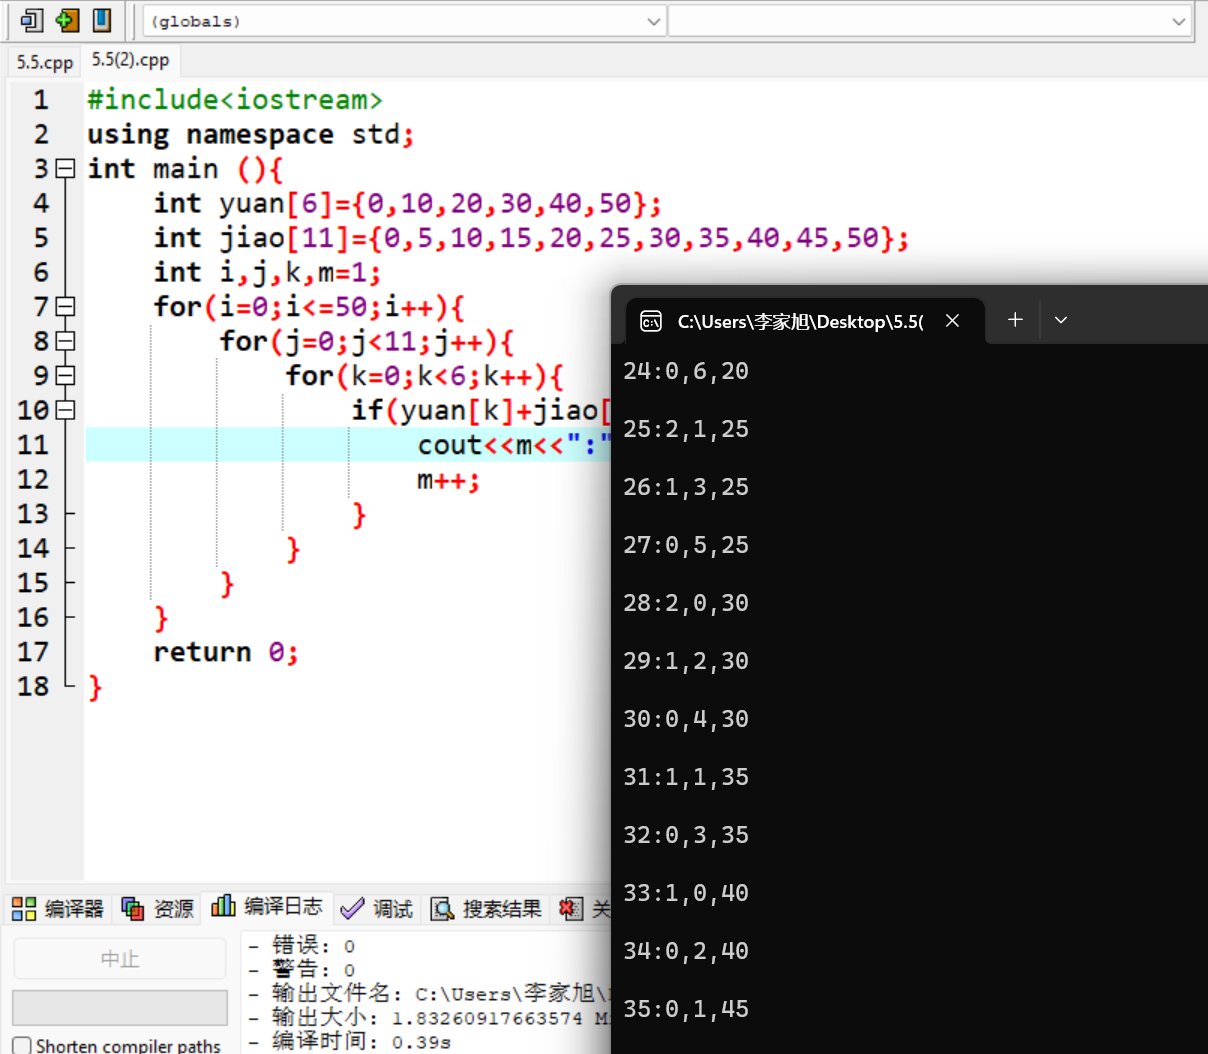Click the Goto Bookmarks blue book icon

101,20
